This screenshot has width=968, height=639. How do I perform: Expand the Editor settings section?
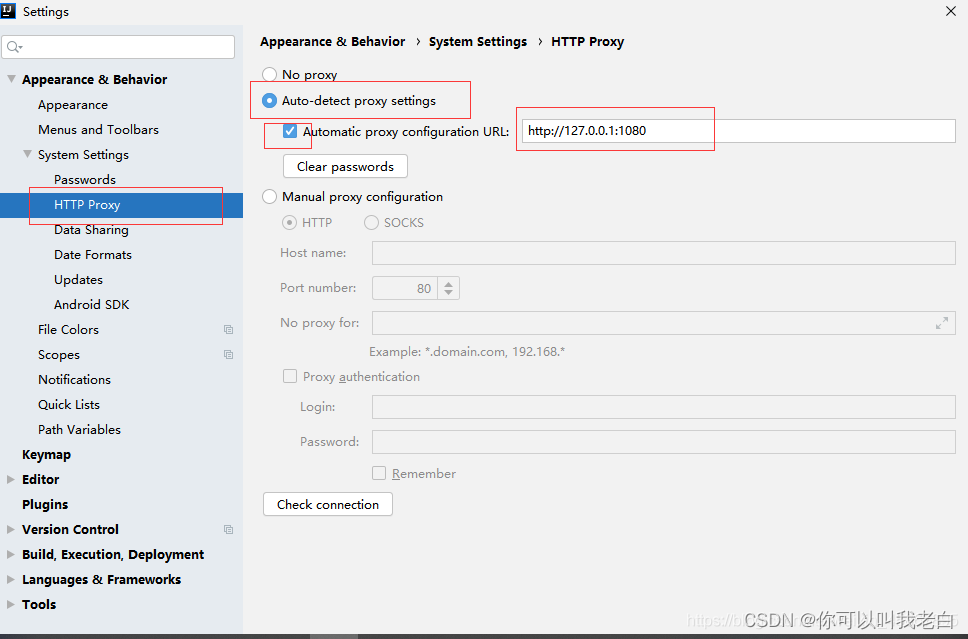pos(11,480)
